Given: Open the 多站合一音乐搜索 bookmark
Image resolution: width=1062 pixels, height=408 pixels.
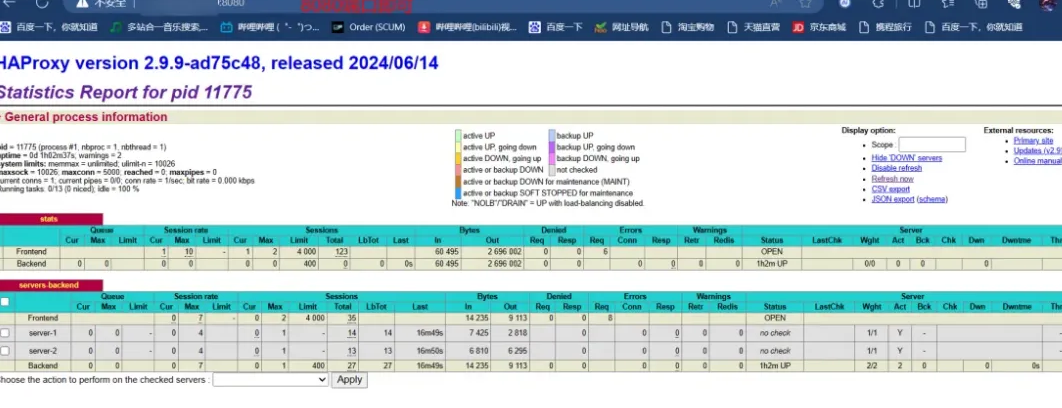Looking at the screenshot, I should (x=158, y=28).
